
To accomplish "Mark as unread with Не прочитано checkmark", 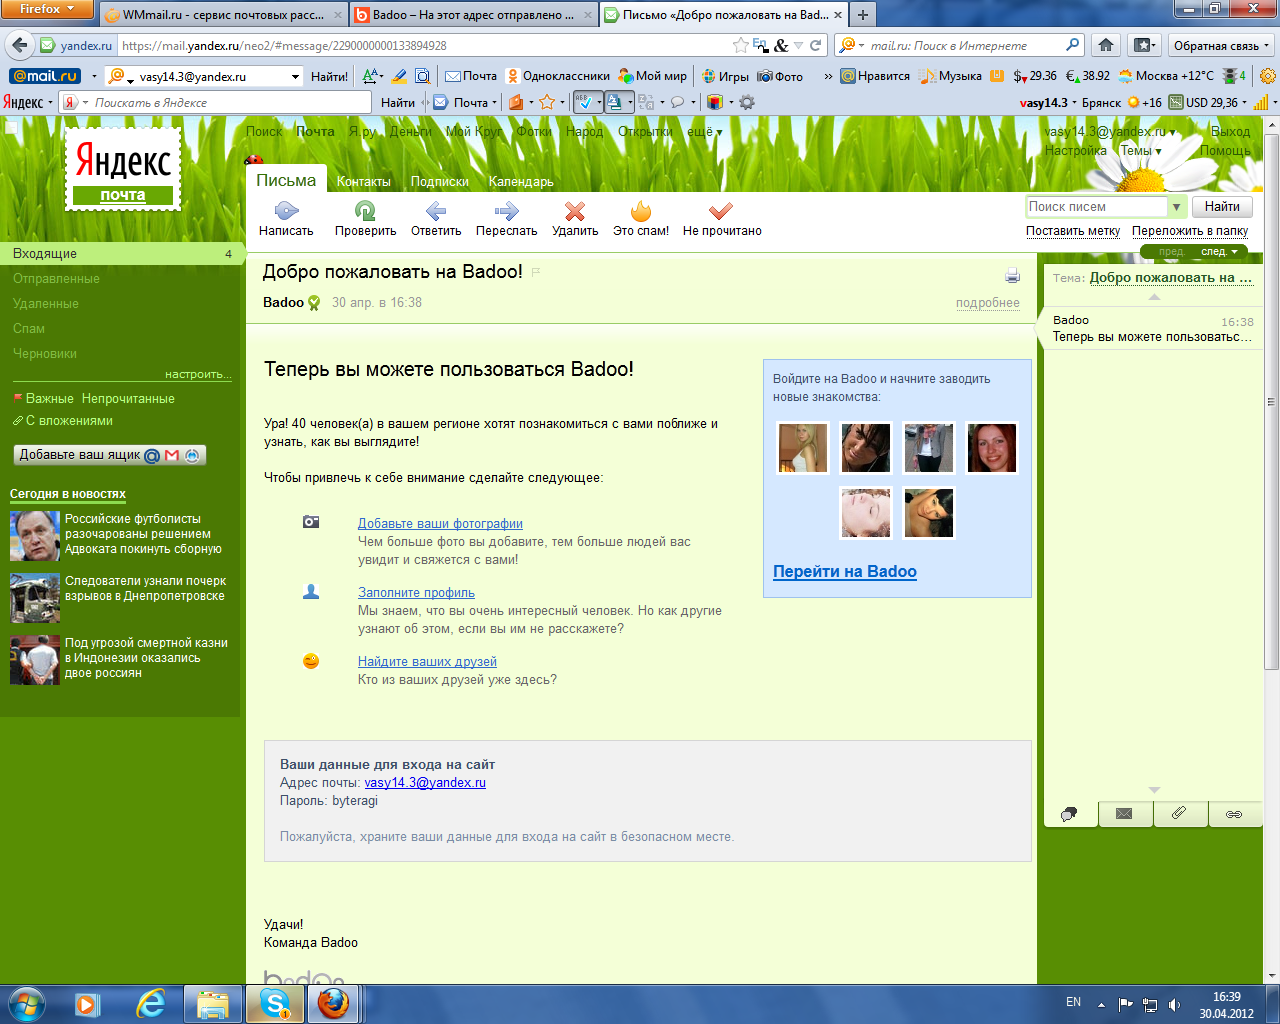I will tap(721, 211).
